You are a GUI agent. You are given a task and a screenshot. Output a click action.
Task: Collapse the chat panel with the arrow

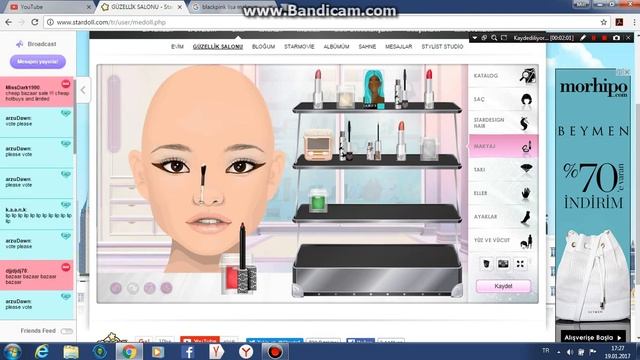click(83, 90)
